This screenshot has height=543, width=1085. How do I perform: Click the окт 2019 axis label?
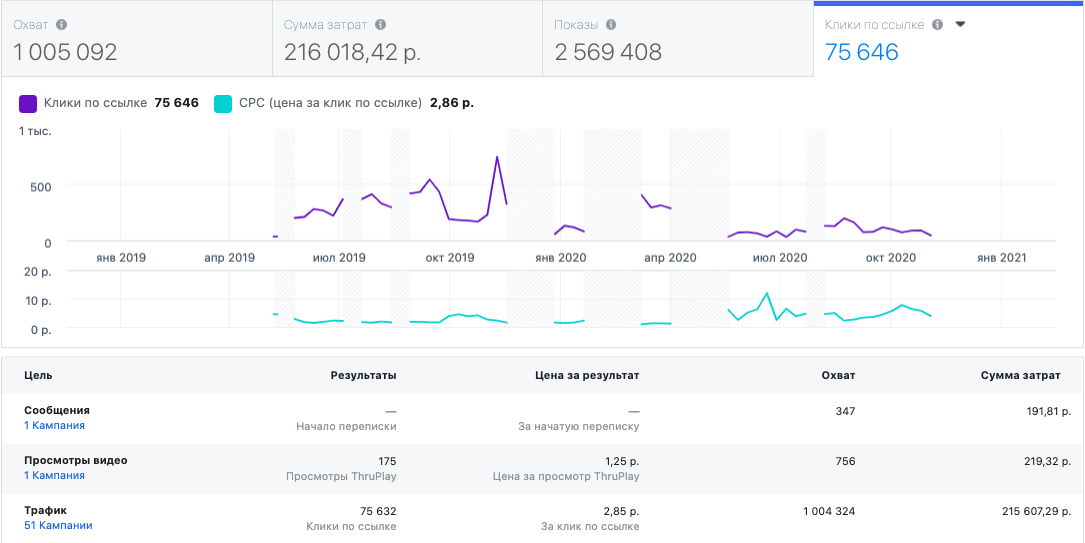coord(450,258)
